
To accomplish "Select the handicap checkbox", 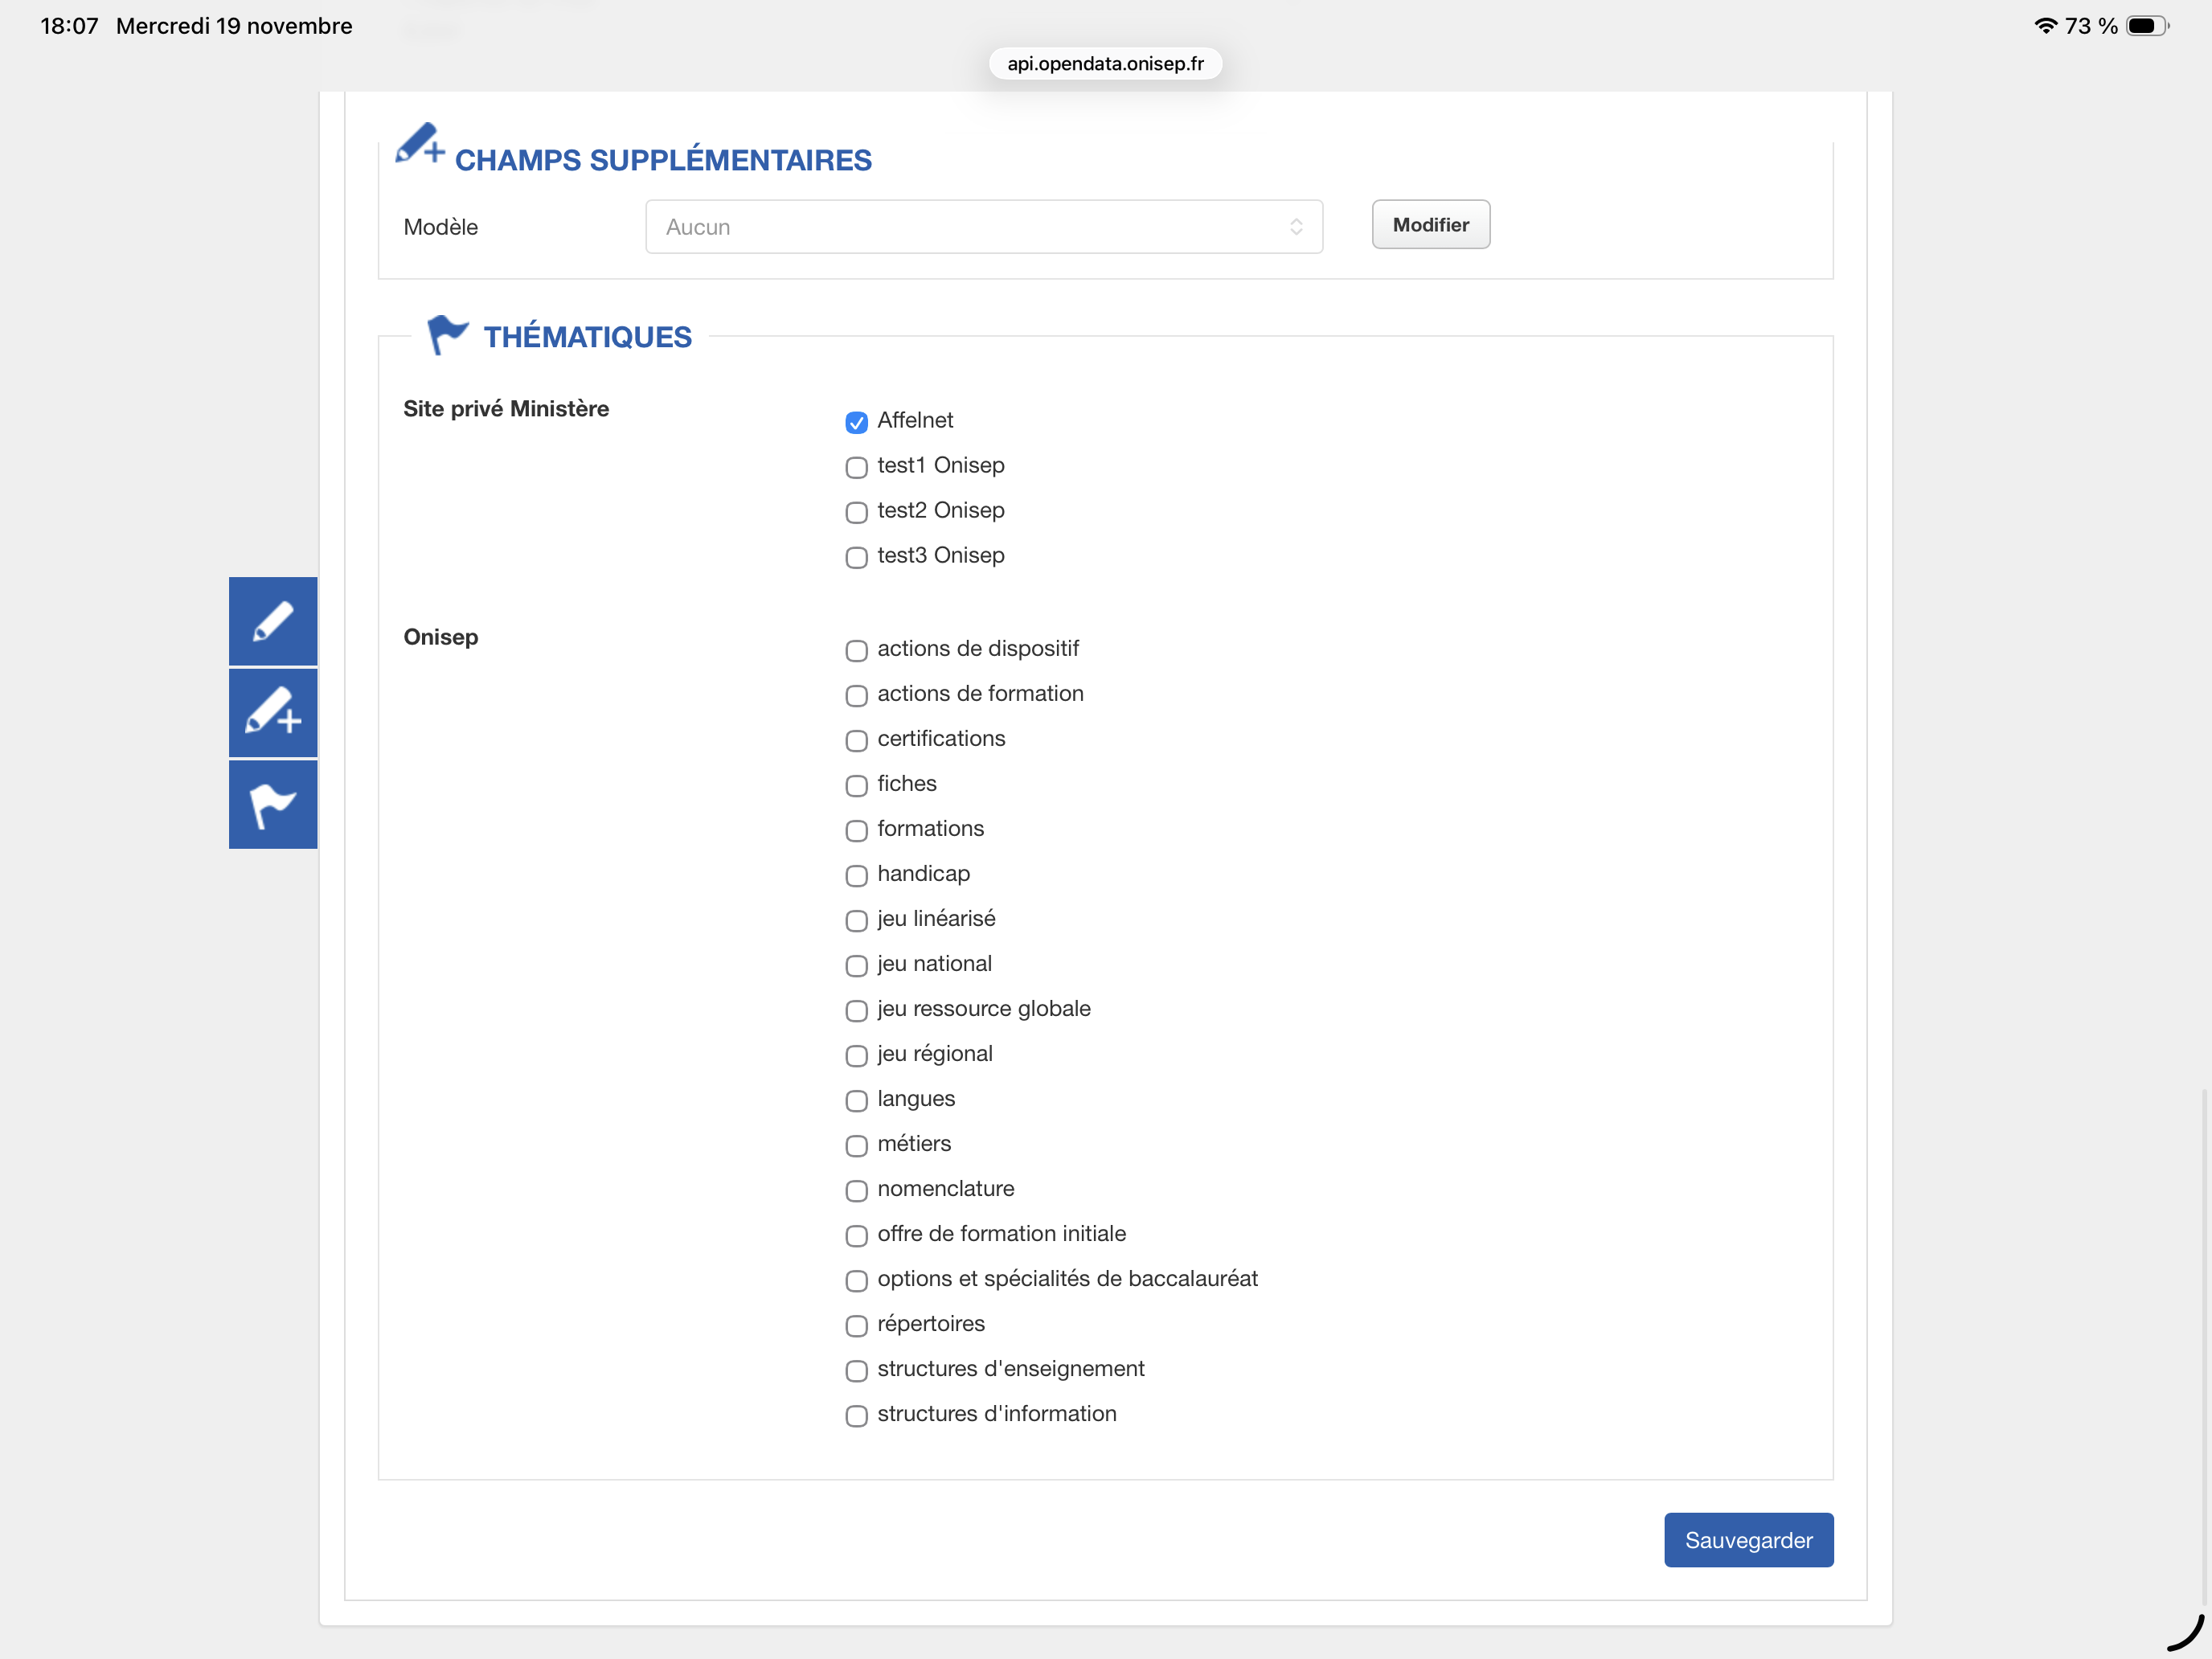I will click(856, 875).
